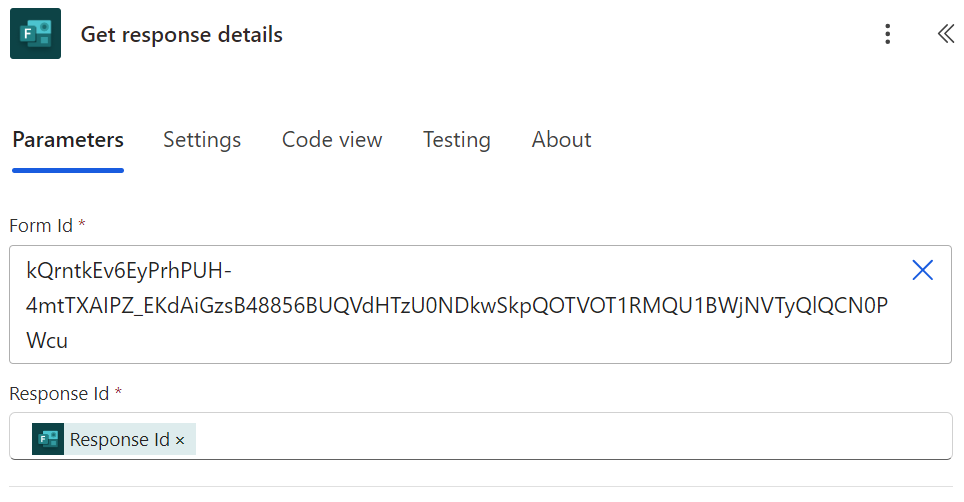Select the Response Id dynamic content token text
The height and width of the screenshot is (502, 964).
pyautogui.click(x=120, y=440)
